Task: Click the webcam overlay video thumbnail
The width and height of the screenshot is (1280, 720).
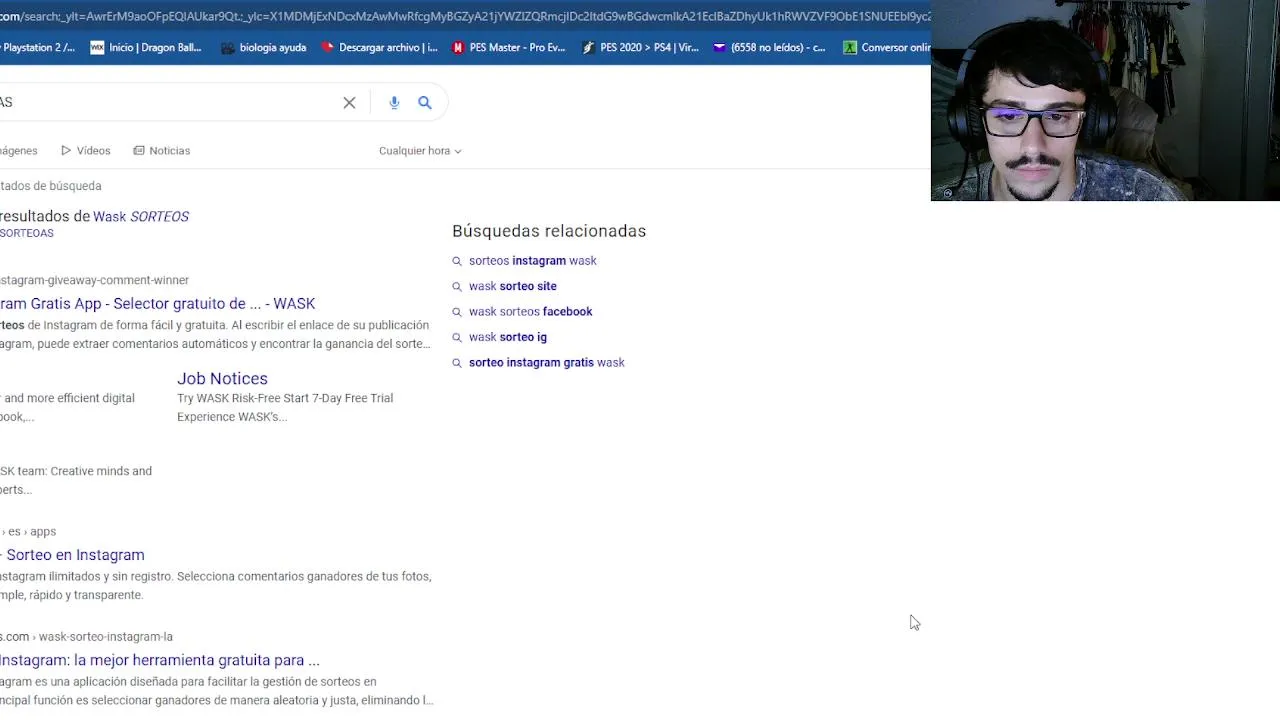Action: pos(1105,100)
